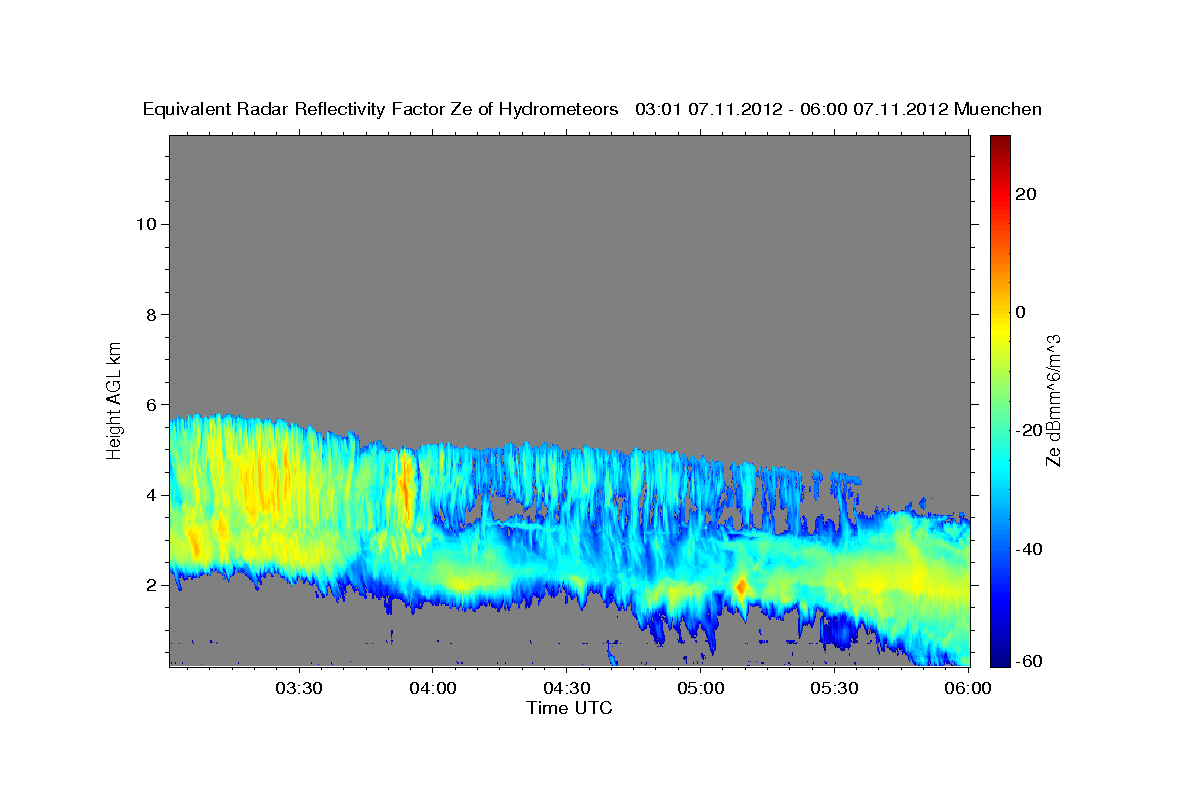Click the '05:00' time tick label
The height and width of the screenshot is (800, 1200).
pos(700,688)
